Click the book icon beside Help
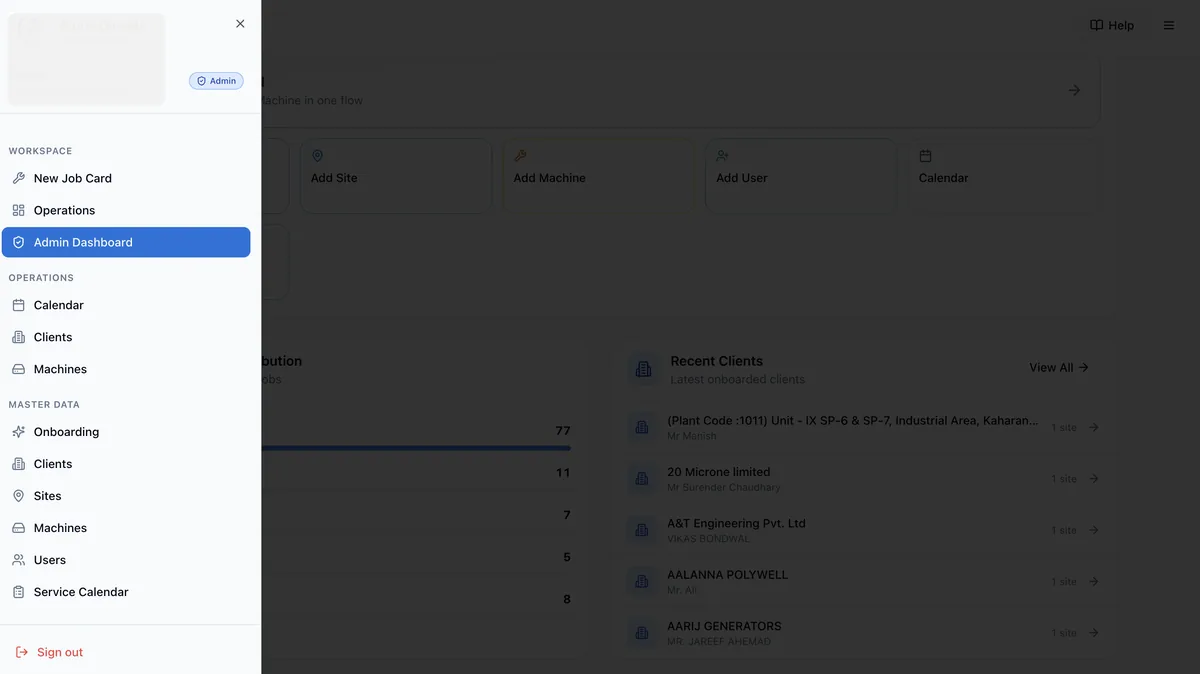This screenshot has height=674, width=1200. click(x=1096, y=25)
